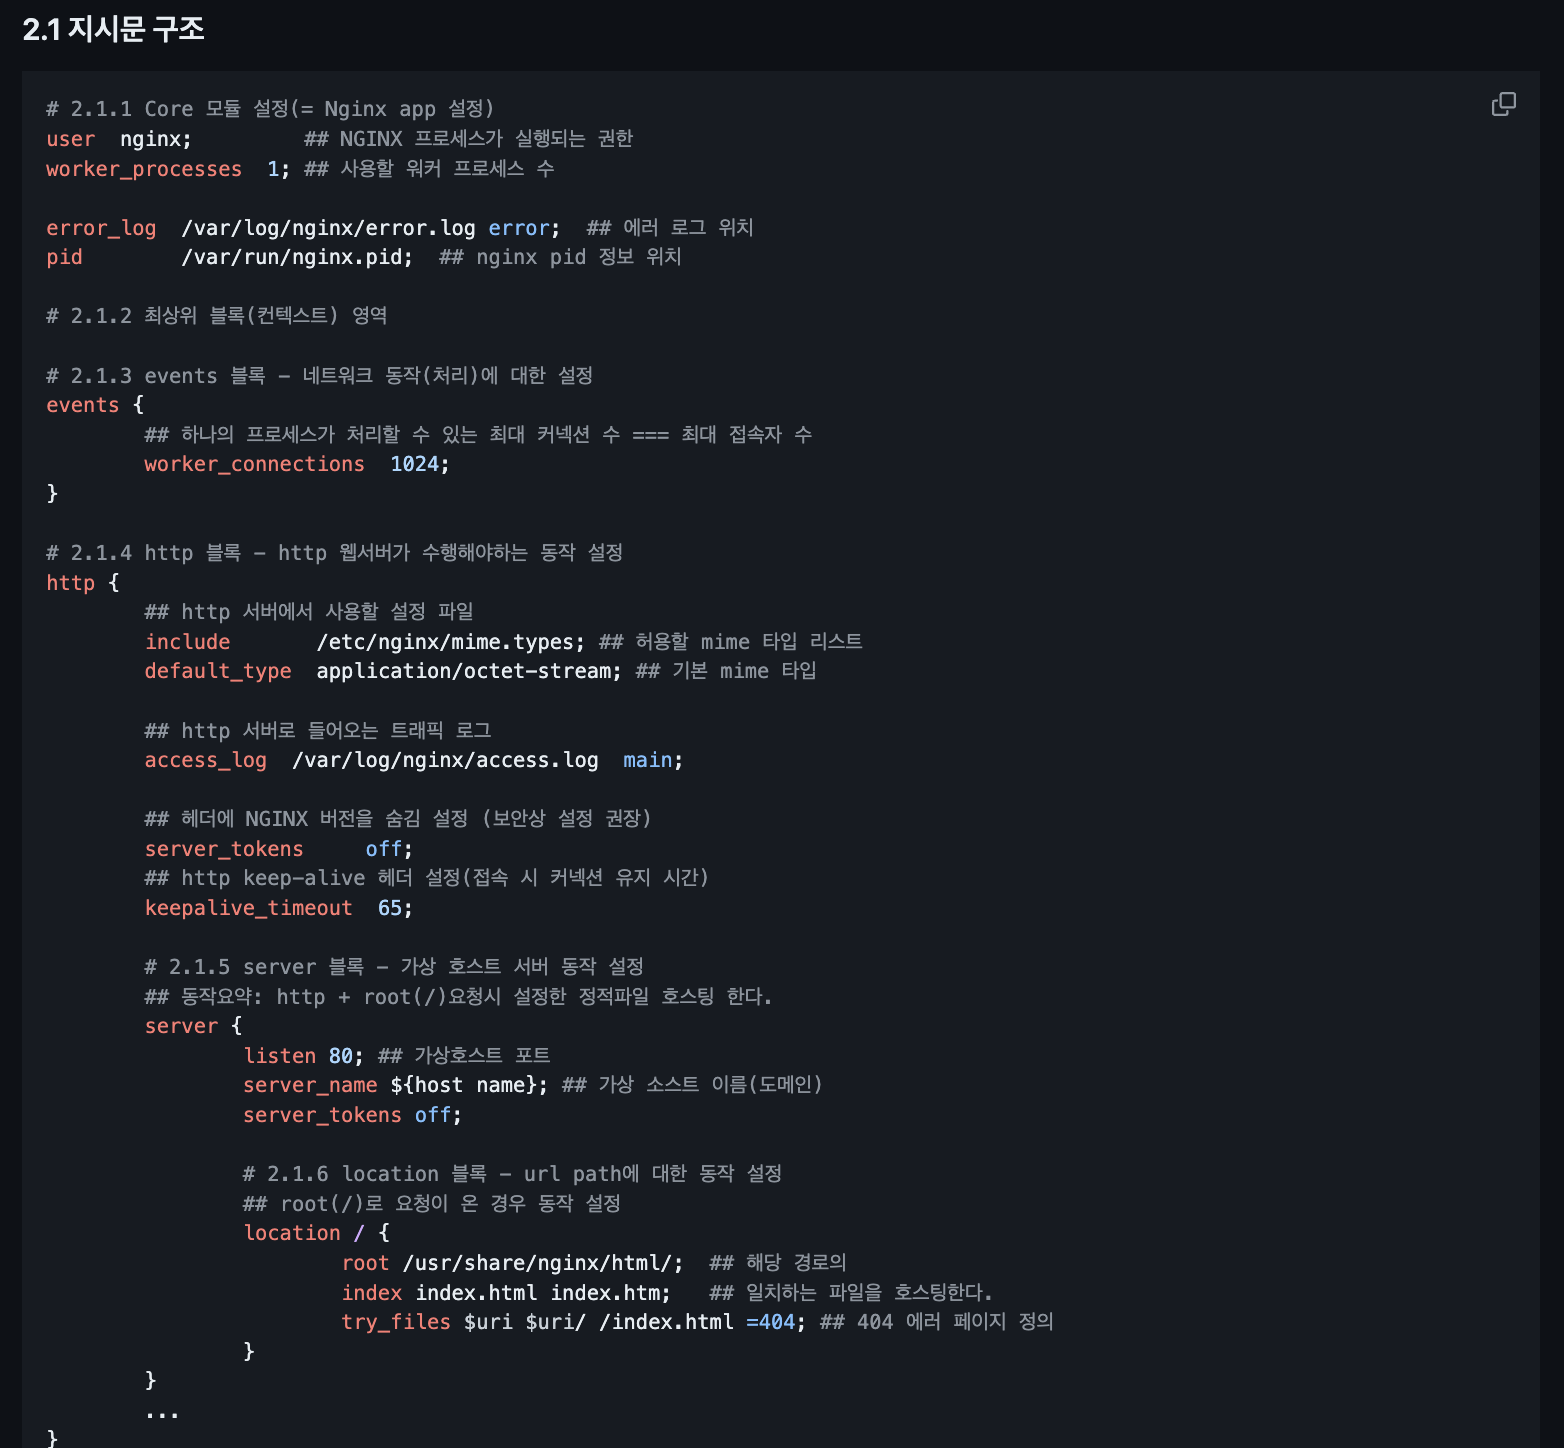Click the "=404;" value

click(776, 1322)
